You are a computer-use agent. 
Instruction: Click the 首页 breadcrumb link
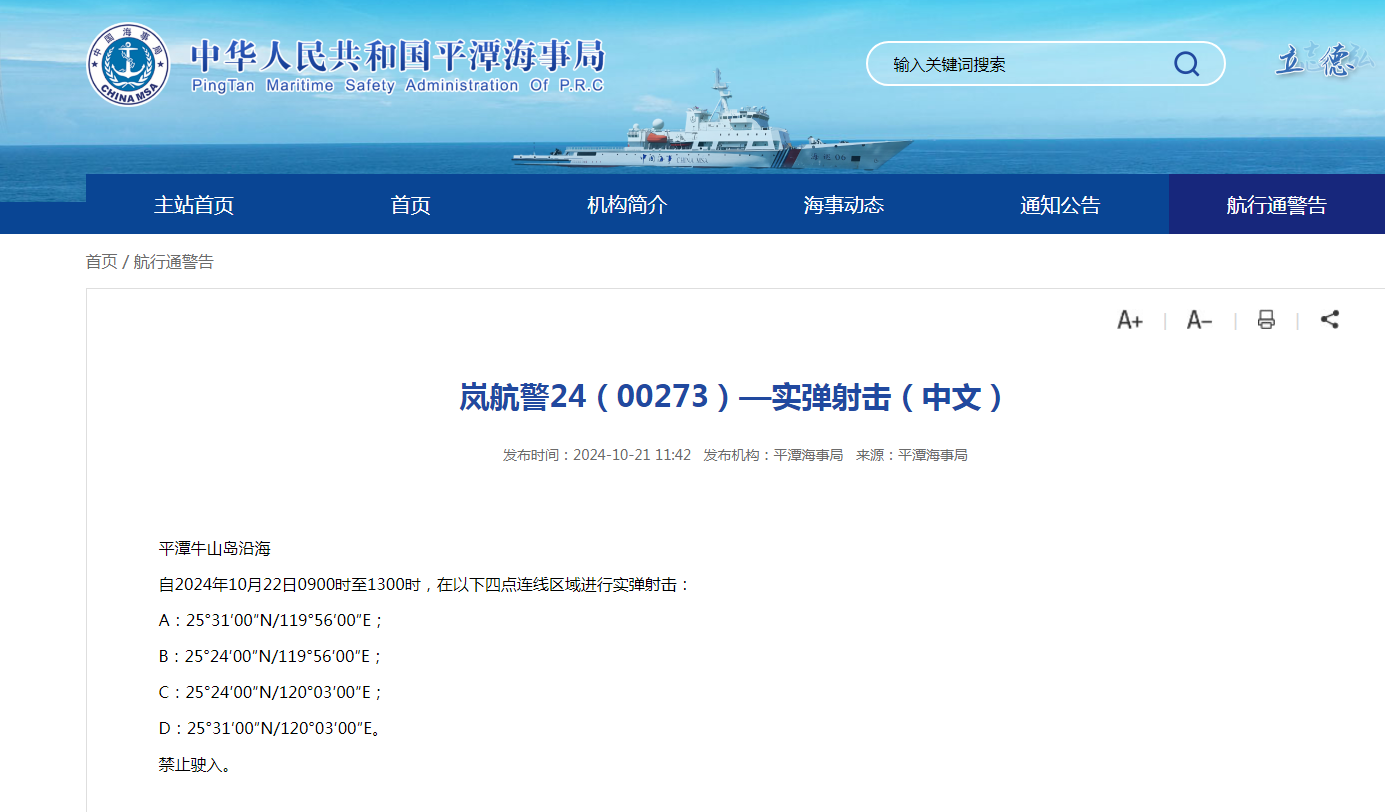click(x=101, y=262)
